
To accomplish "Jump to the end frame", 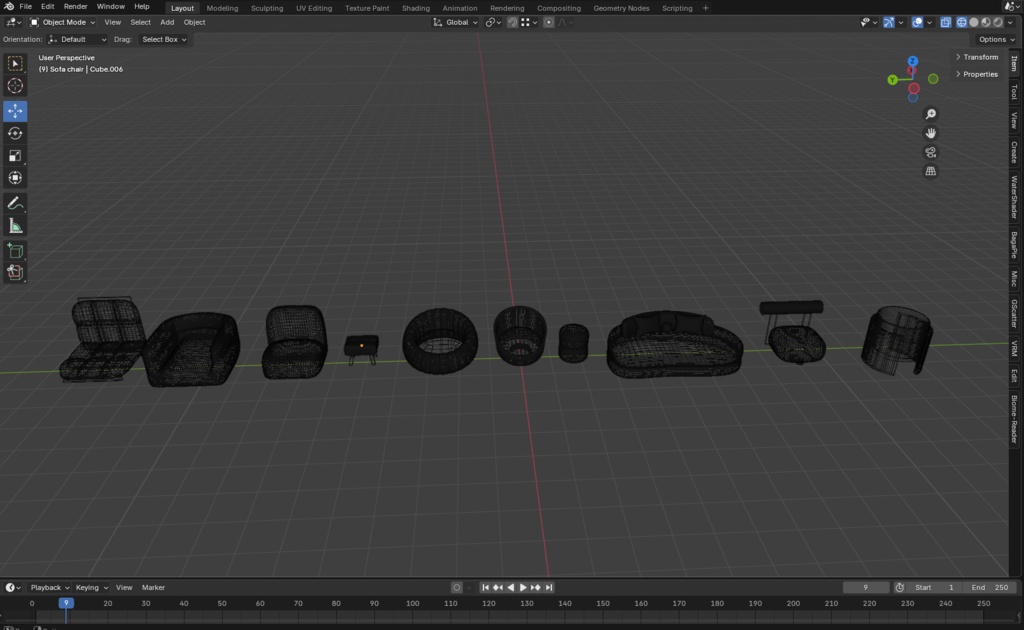I will pos(549,588).
